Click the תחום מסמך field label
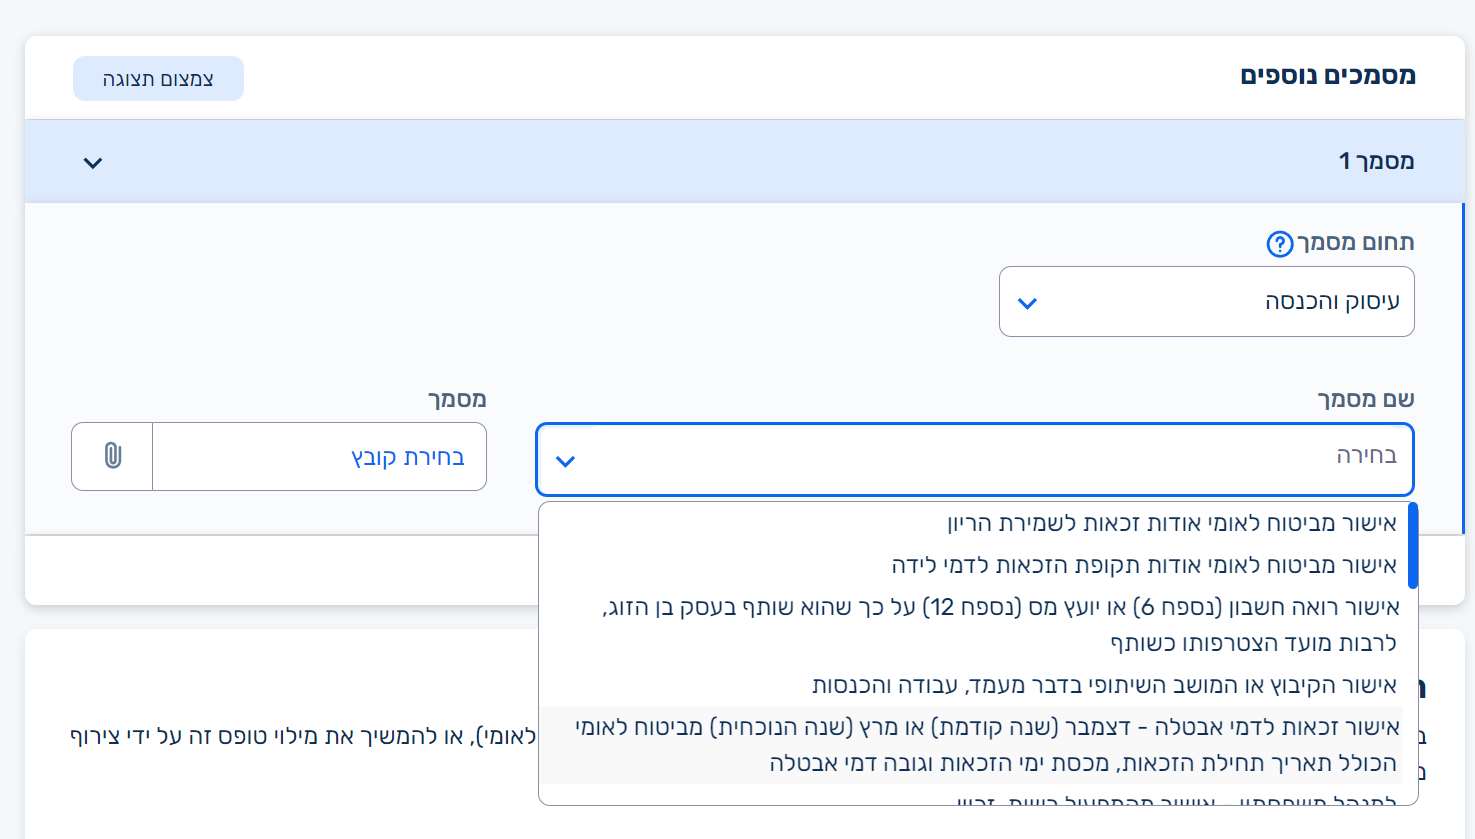1475x839 pixels. (x=1355, y=242)
